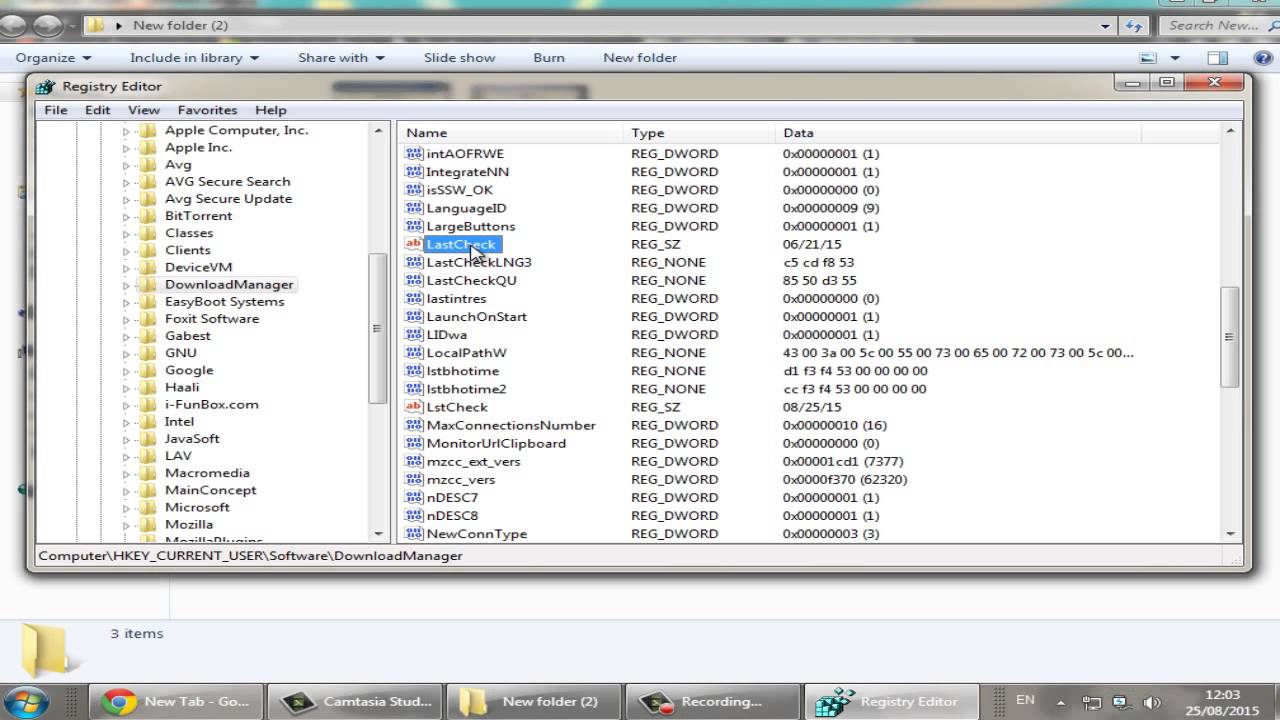Click the EN language indicator
Viewport: 1280px width, 720px height.
click(1025, 700)
